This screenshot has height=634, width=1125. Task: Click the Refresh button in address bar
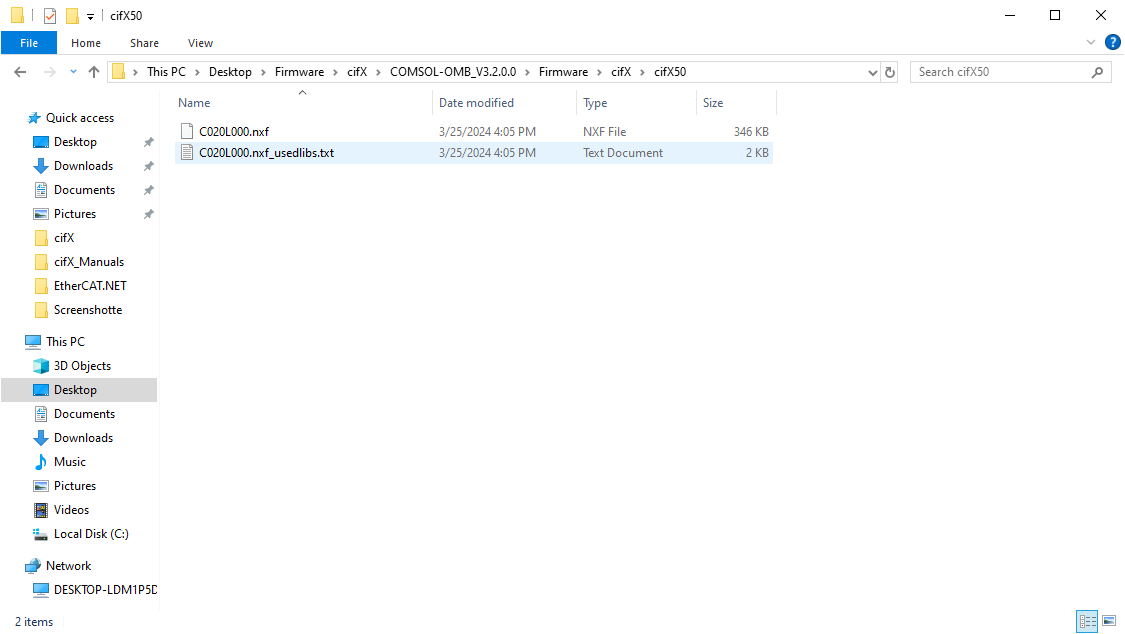click(x=891, y=72)
